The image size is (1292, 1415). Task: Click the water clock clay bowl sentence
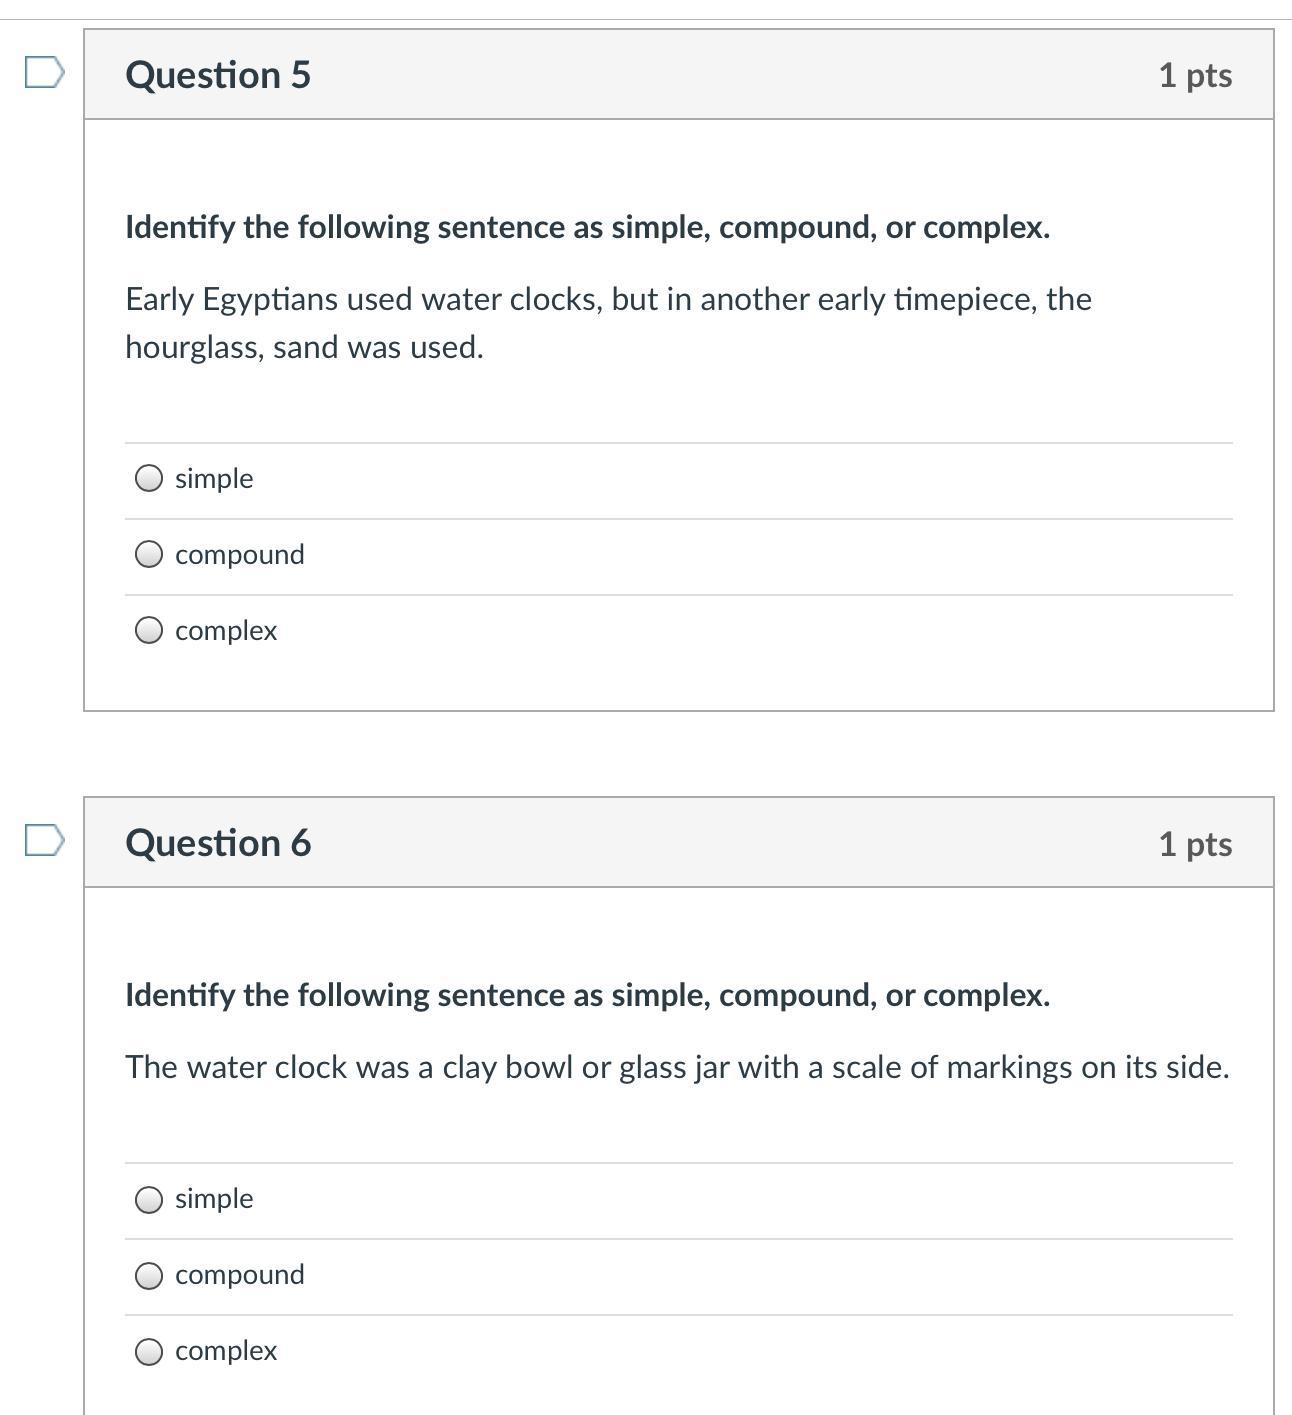pos(677,1067)
